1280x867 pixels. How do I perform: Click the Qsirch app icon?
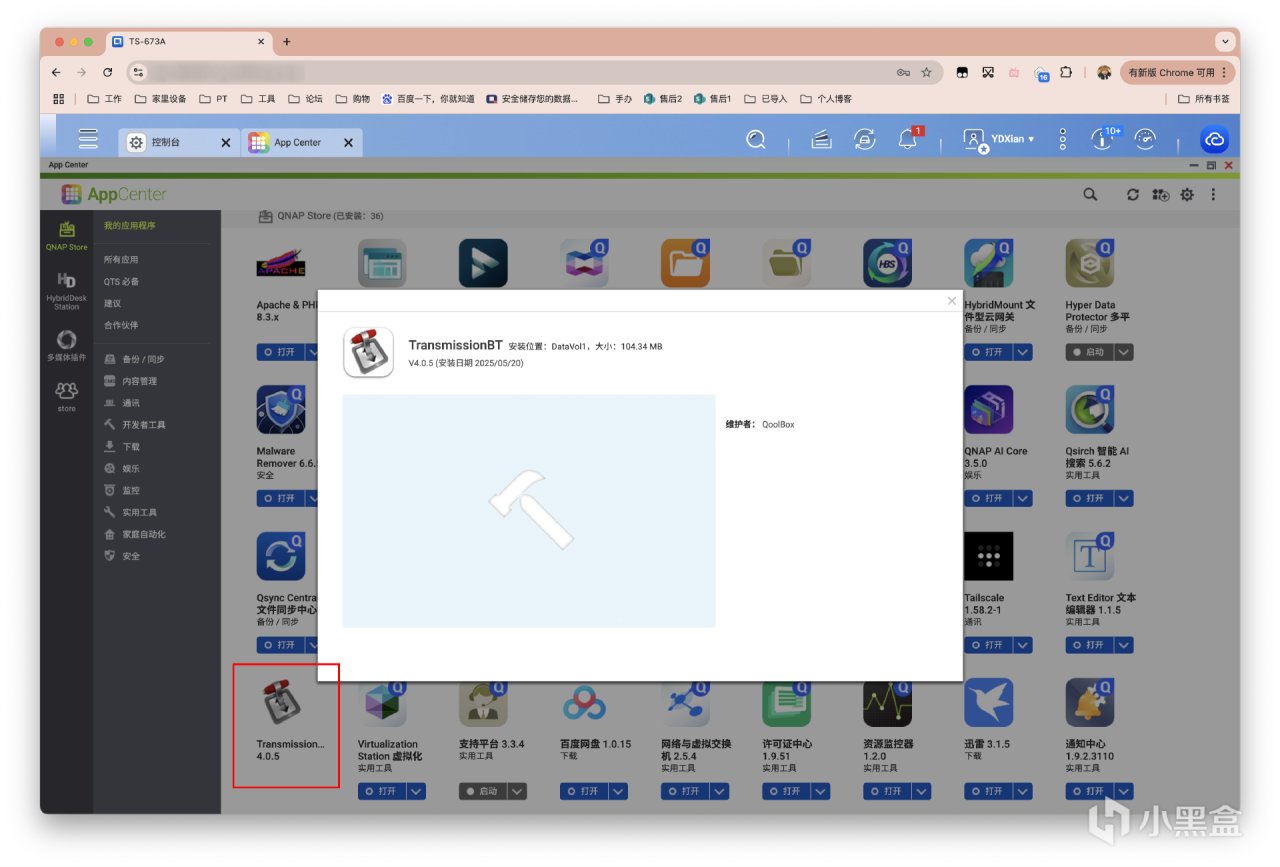point(1090,410)
